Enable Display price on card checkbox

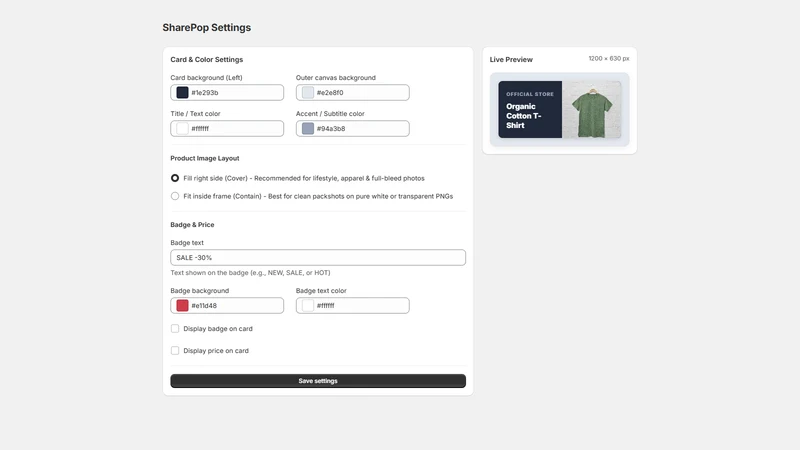tap(175, 351)
